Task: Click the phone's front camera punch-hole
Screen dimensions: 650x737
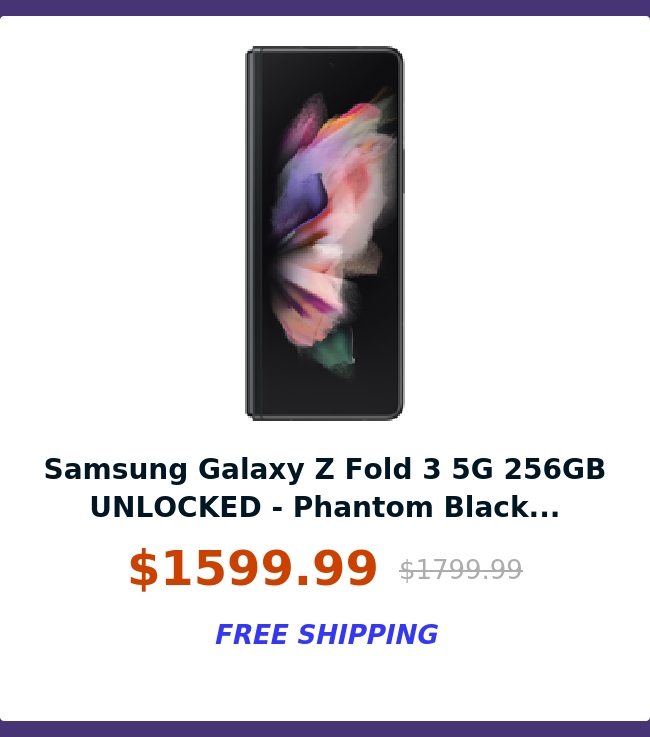Action: [x=331, y=65]
